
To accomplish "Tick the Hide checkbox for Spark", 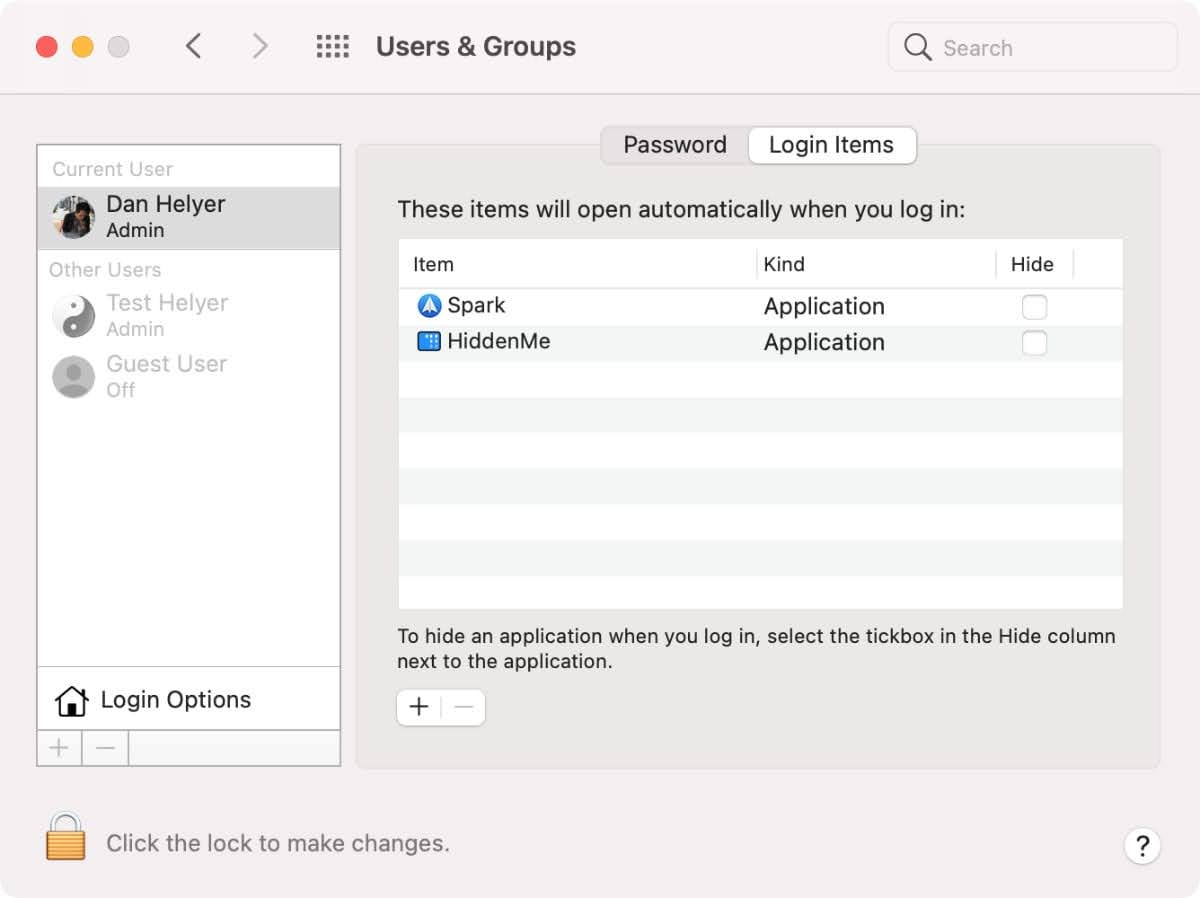I will point(1034,307).
